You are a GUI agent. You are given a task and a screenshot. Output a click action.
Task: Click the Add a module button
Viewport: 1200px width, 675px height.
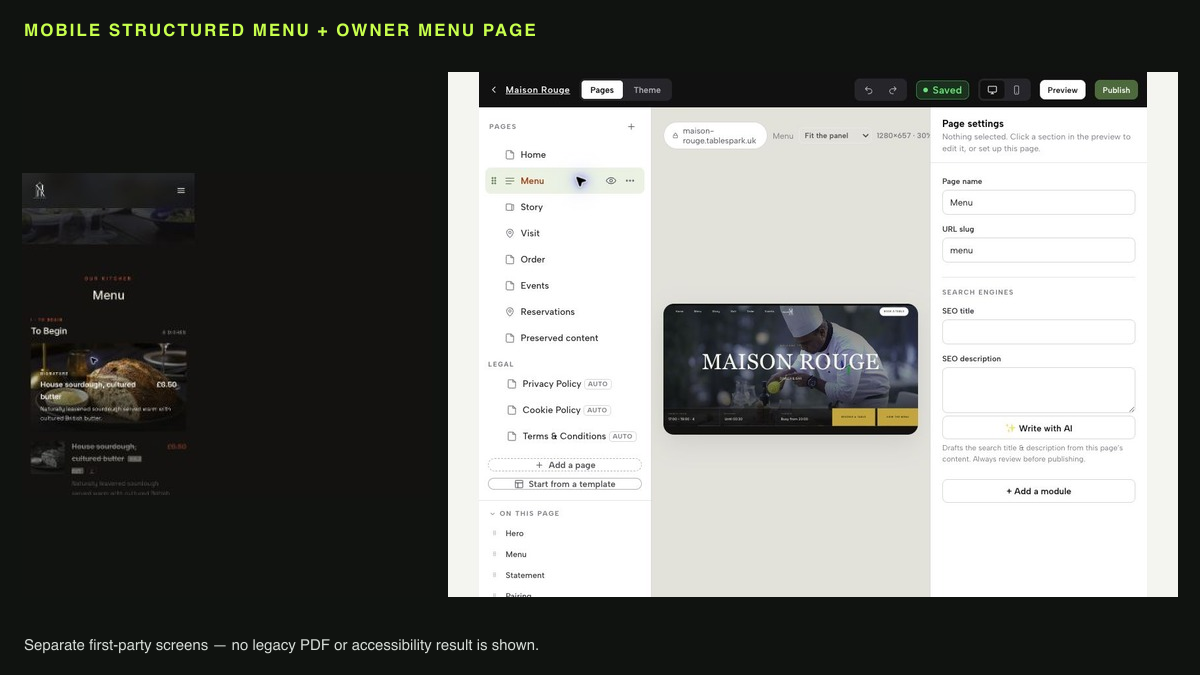point(1038,491)
